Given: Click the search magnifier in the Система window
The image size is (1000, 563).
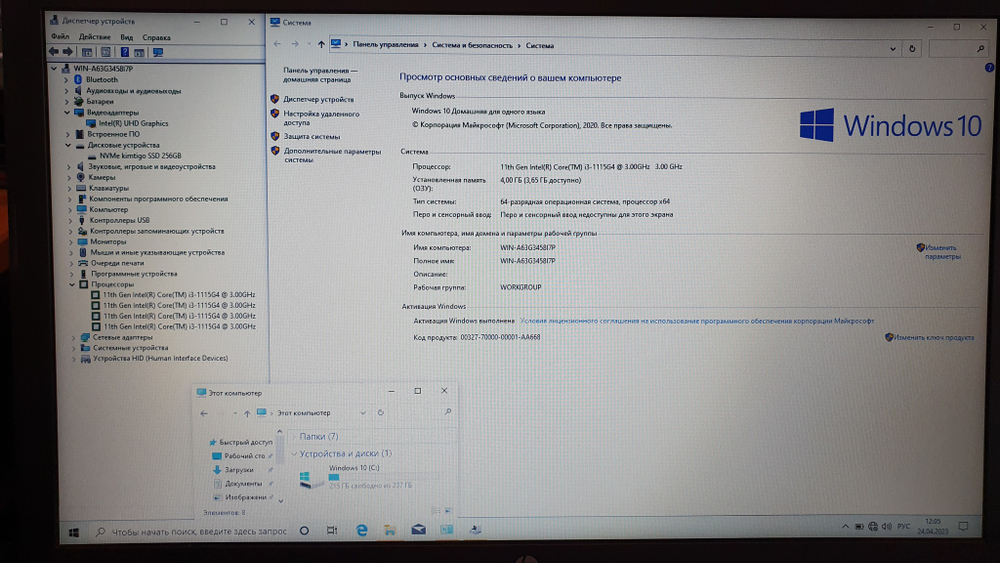Looking at the screenshot, I should (980, 48).
